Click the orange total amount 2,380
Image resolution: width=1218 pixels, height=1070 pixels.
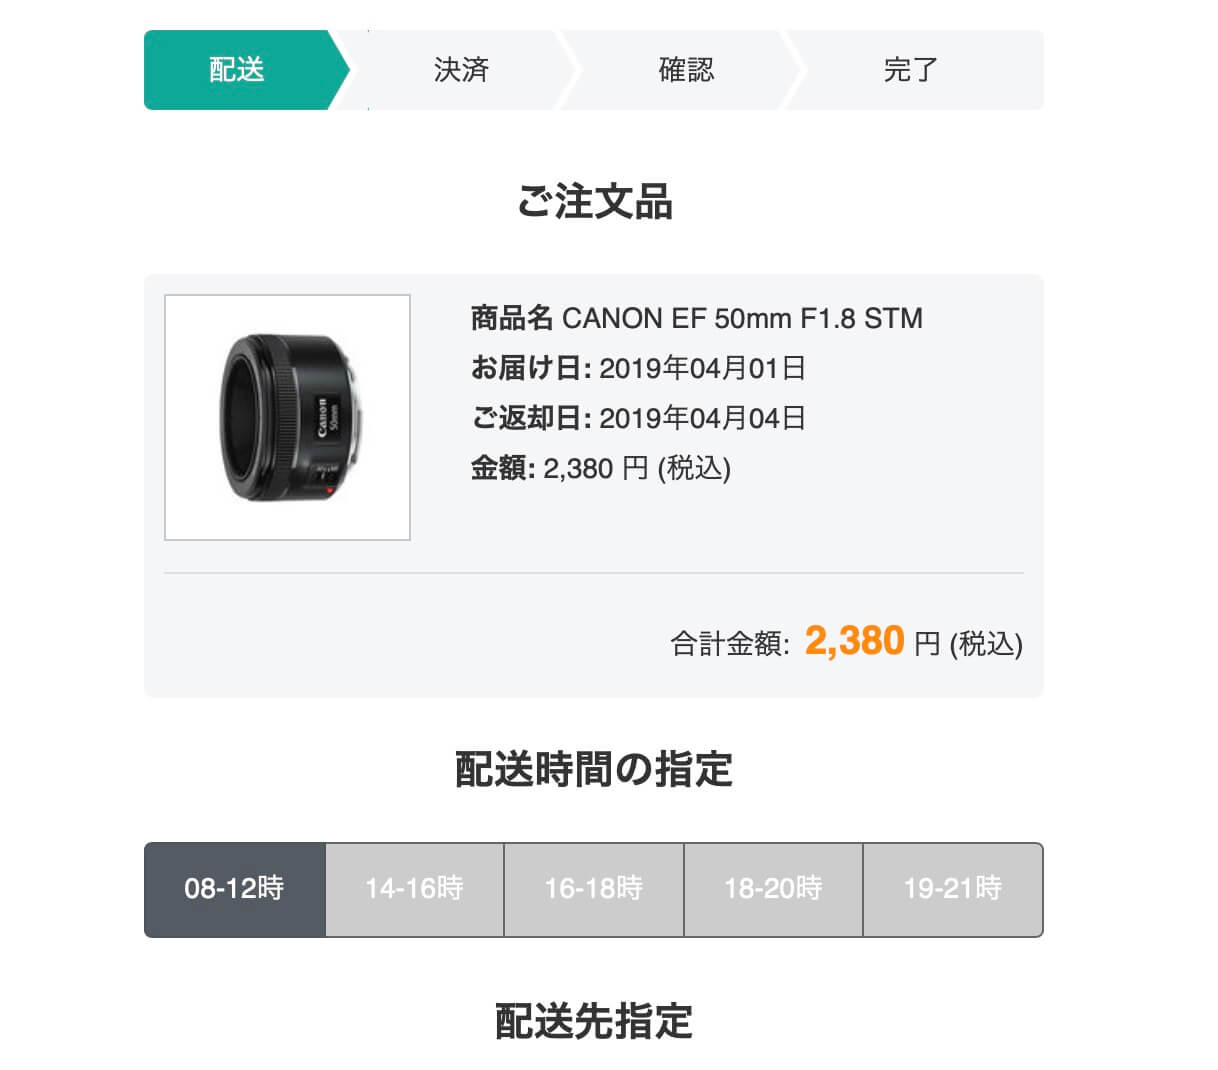tap(855, 641)
